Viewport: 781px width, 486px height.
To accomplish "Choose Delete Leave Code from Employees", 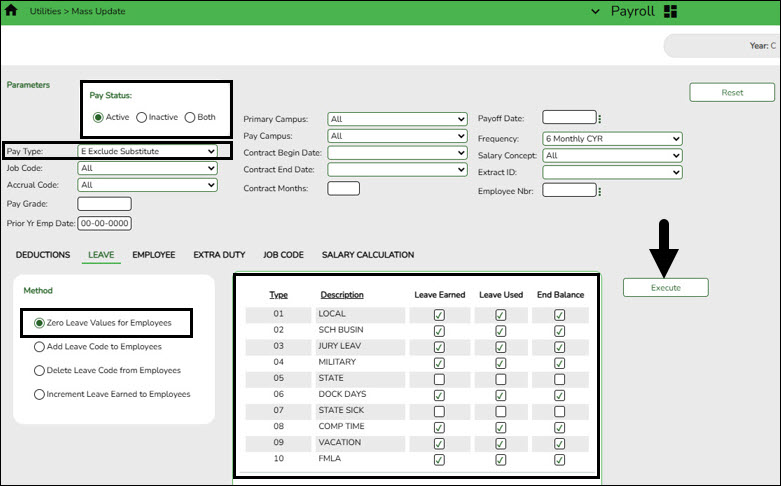I will click(39, 370).
